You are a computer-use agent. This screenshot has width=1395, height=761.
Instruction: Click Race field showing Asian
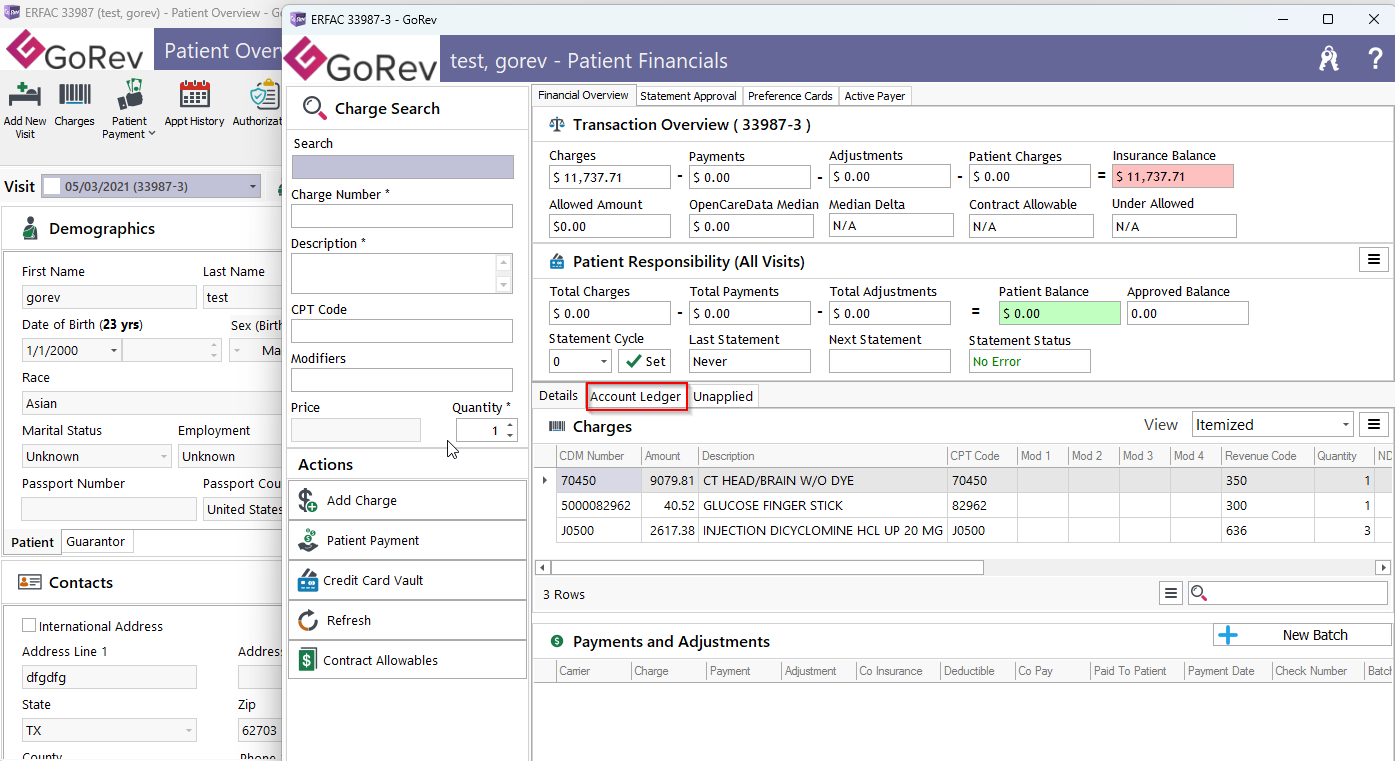150,403
